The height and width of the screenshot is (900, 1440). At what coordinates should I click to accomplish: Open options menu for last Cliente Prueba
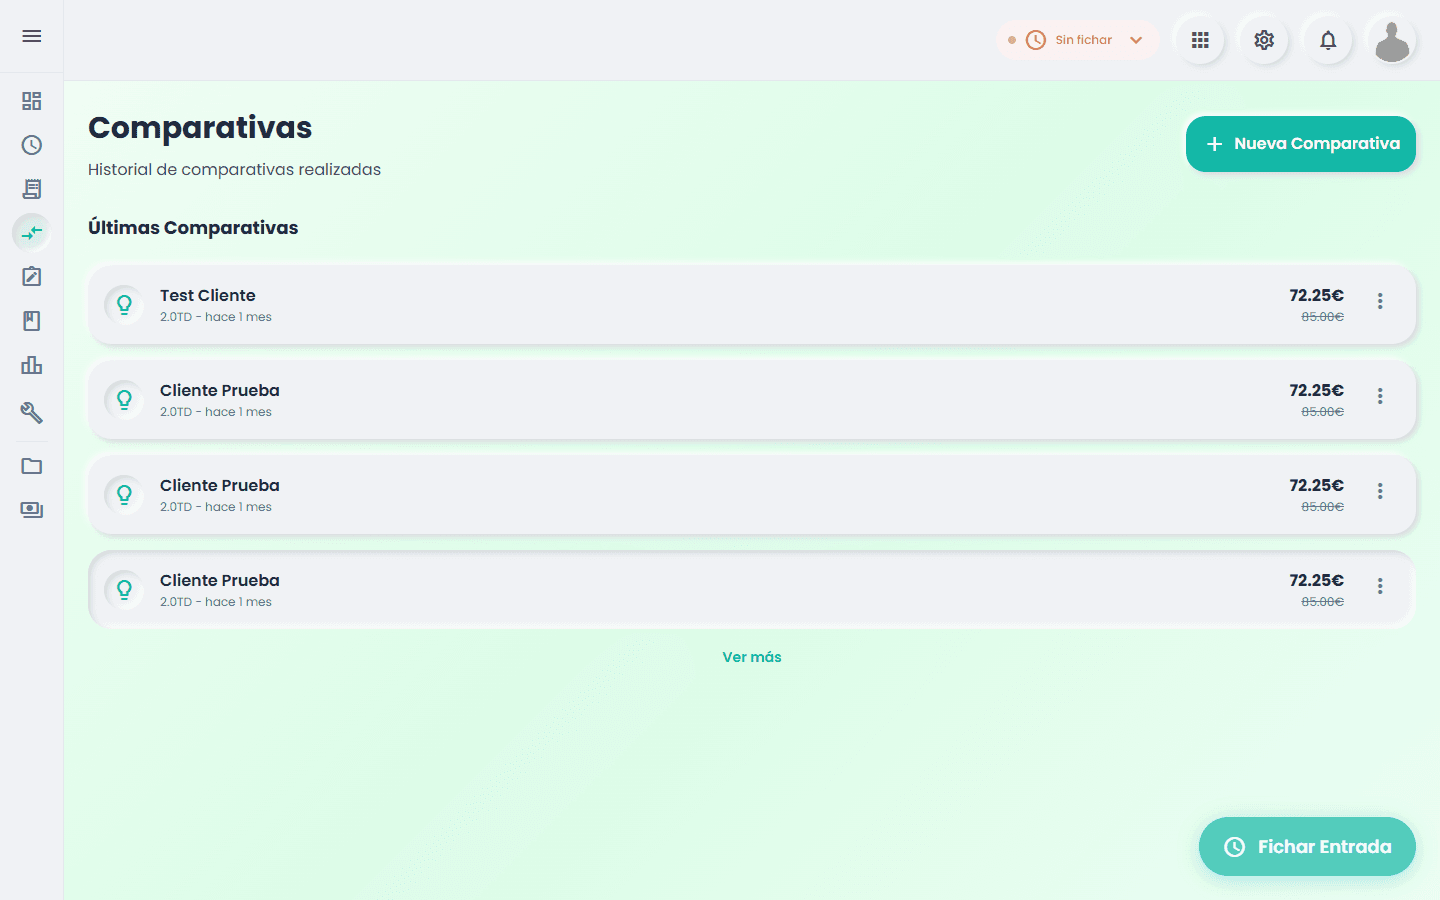1380,586
